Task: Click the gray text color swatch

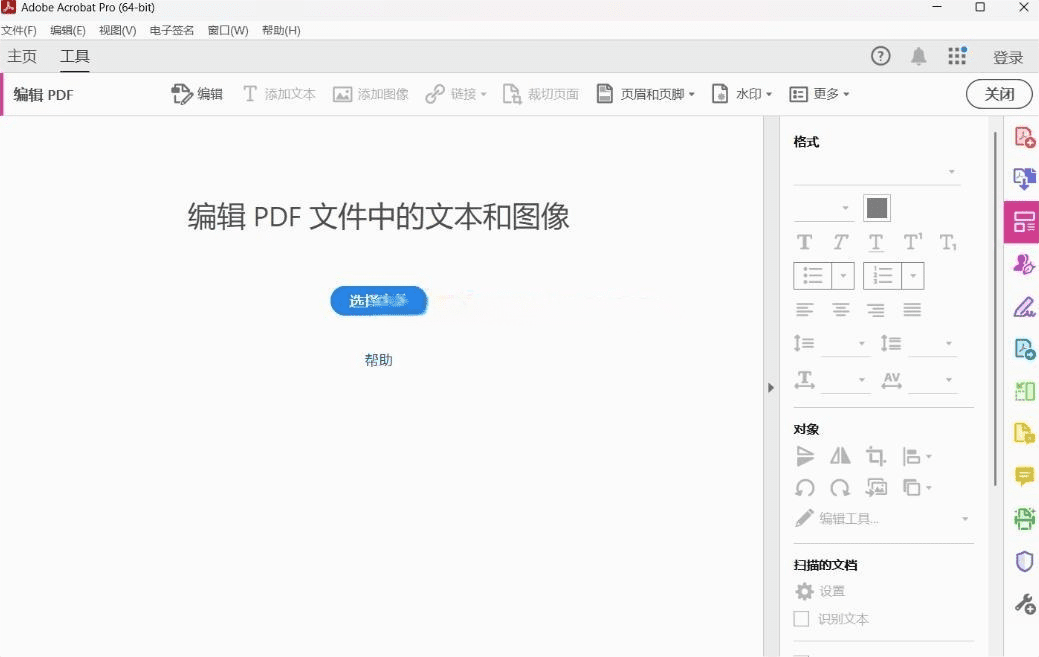Action: click(x=877, y=208)
